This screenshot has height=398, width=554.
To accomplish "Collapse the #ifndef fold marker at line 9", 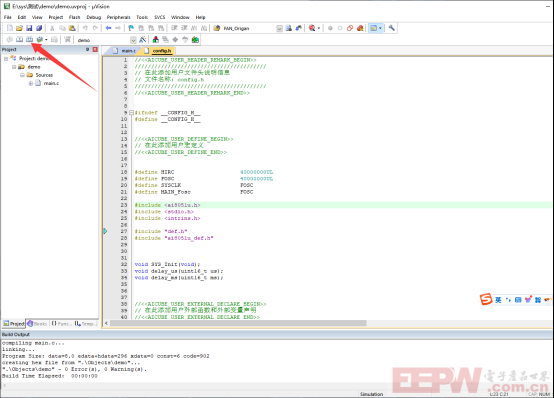I will click(x=131, y=112).
